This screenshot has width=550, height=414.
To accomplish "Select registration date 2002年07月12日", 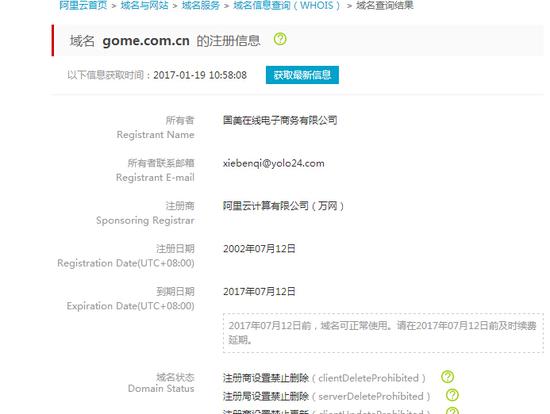I will 259,249.
